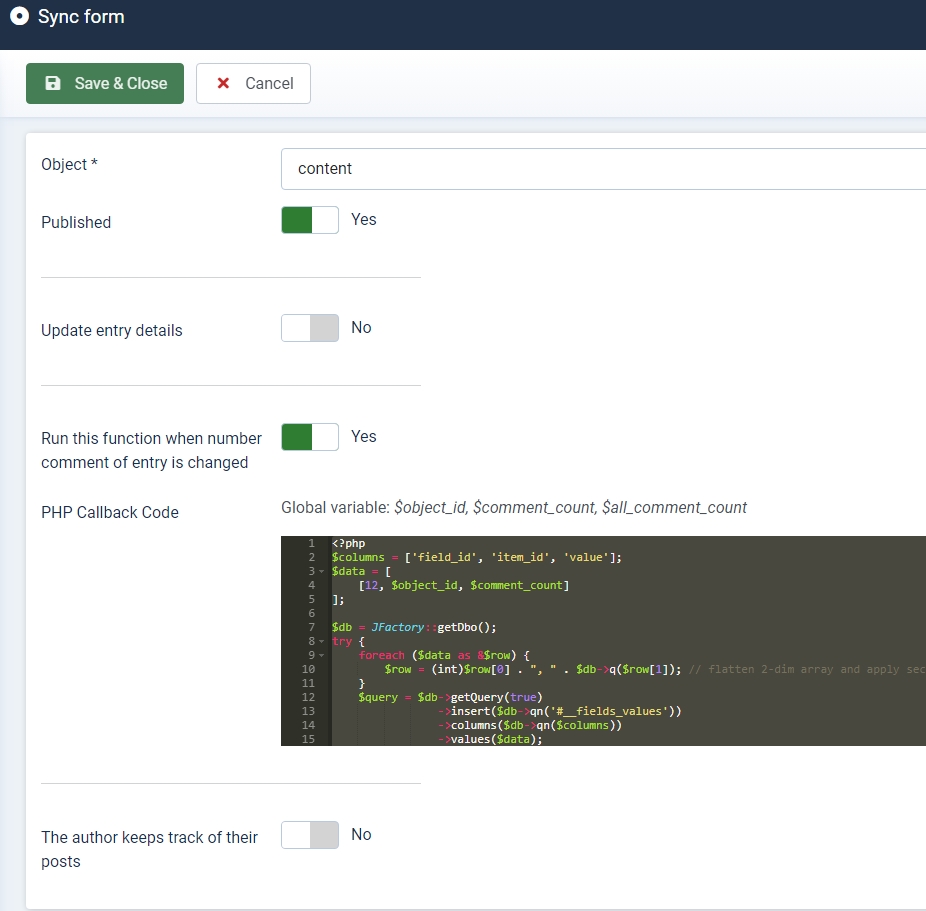This screenshot has width=926, height=911.
Task: Click the Sync form title icon
Action: point(19,17)
